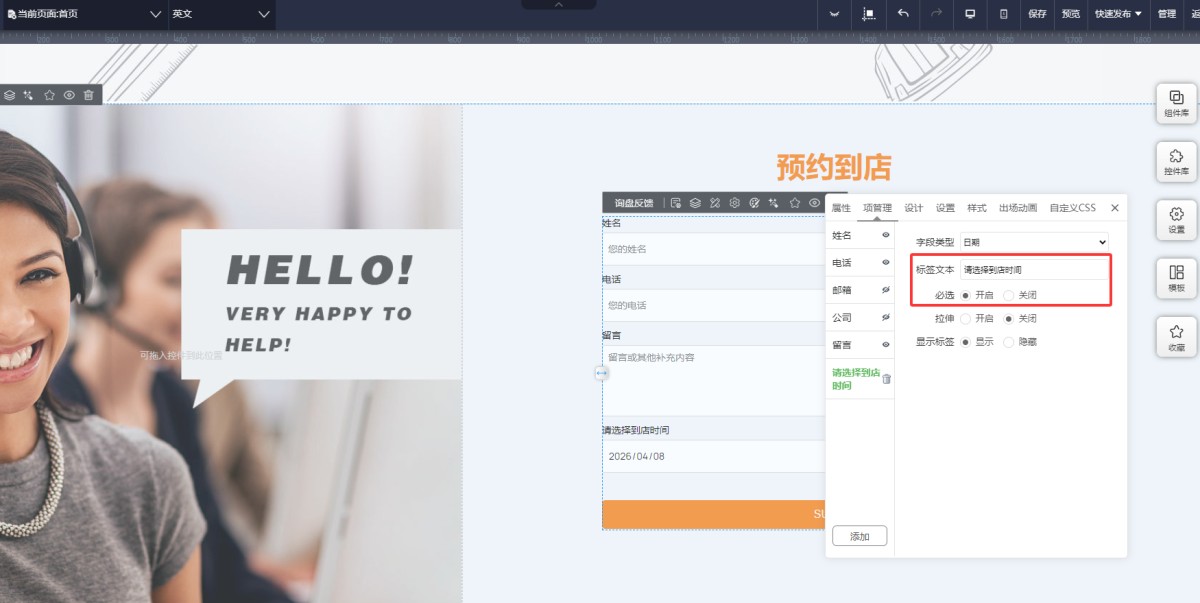1200x603 pixels.
Task: Toggle the eye icon in the section toolbar
Action: [x=69, y=95]
